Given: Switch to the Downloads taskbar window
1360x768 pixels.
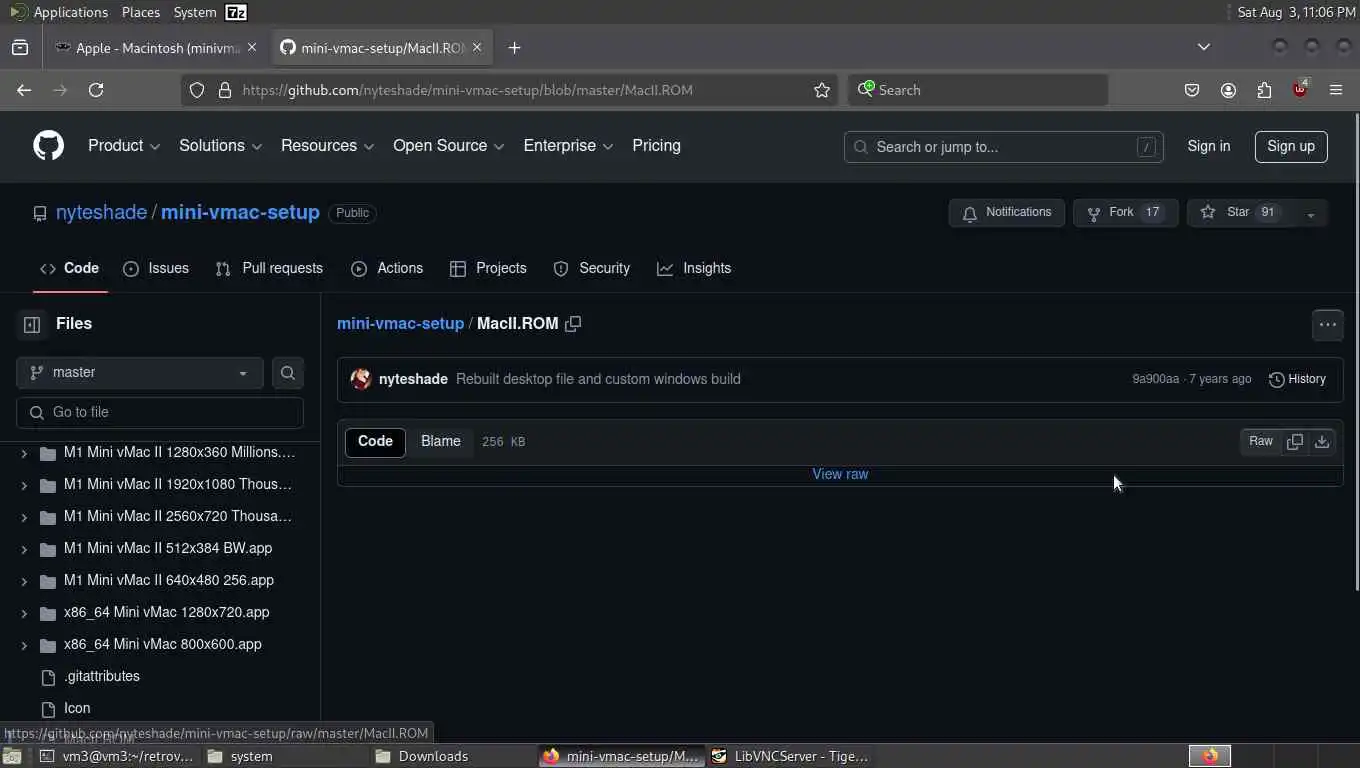Looking at the screenshot, I should pyautogui.click(x=455, y=756).
